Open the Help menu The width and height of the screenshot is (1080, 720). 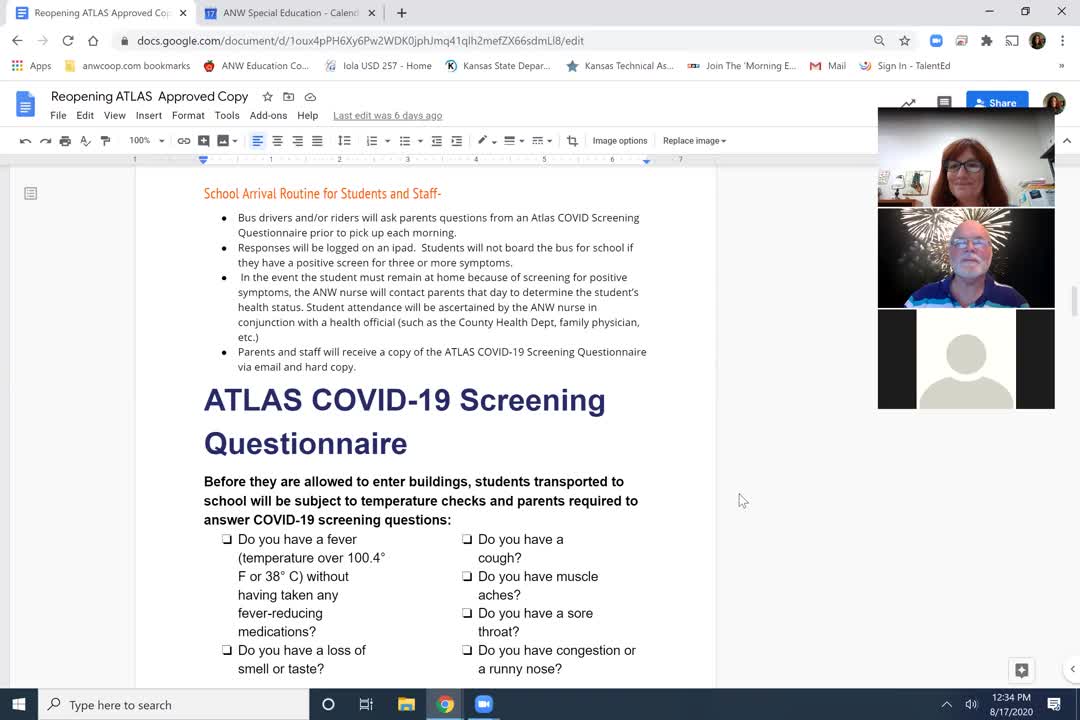(307, 115)
